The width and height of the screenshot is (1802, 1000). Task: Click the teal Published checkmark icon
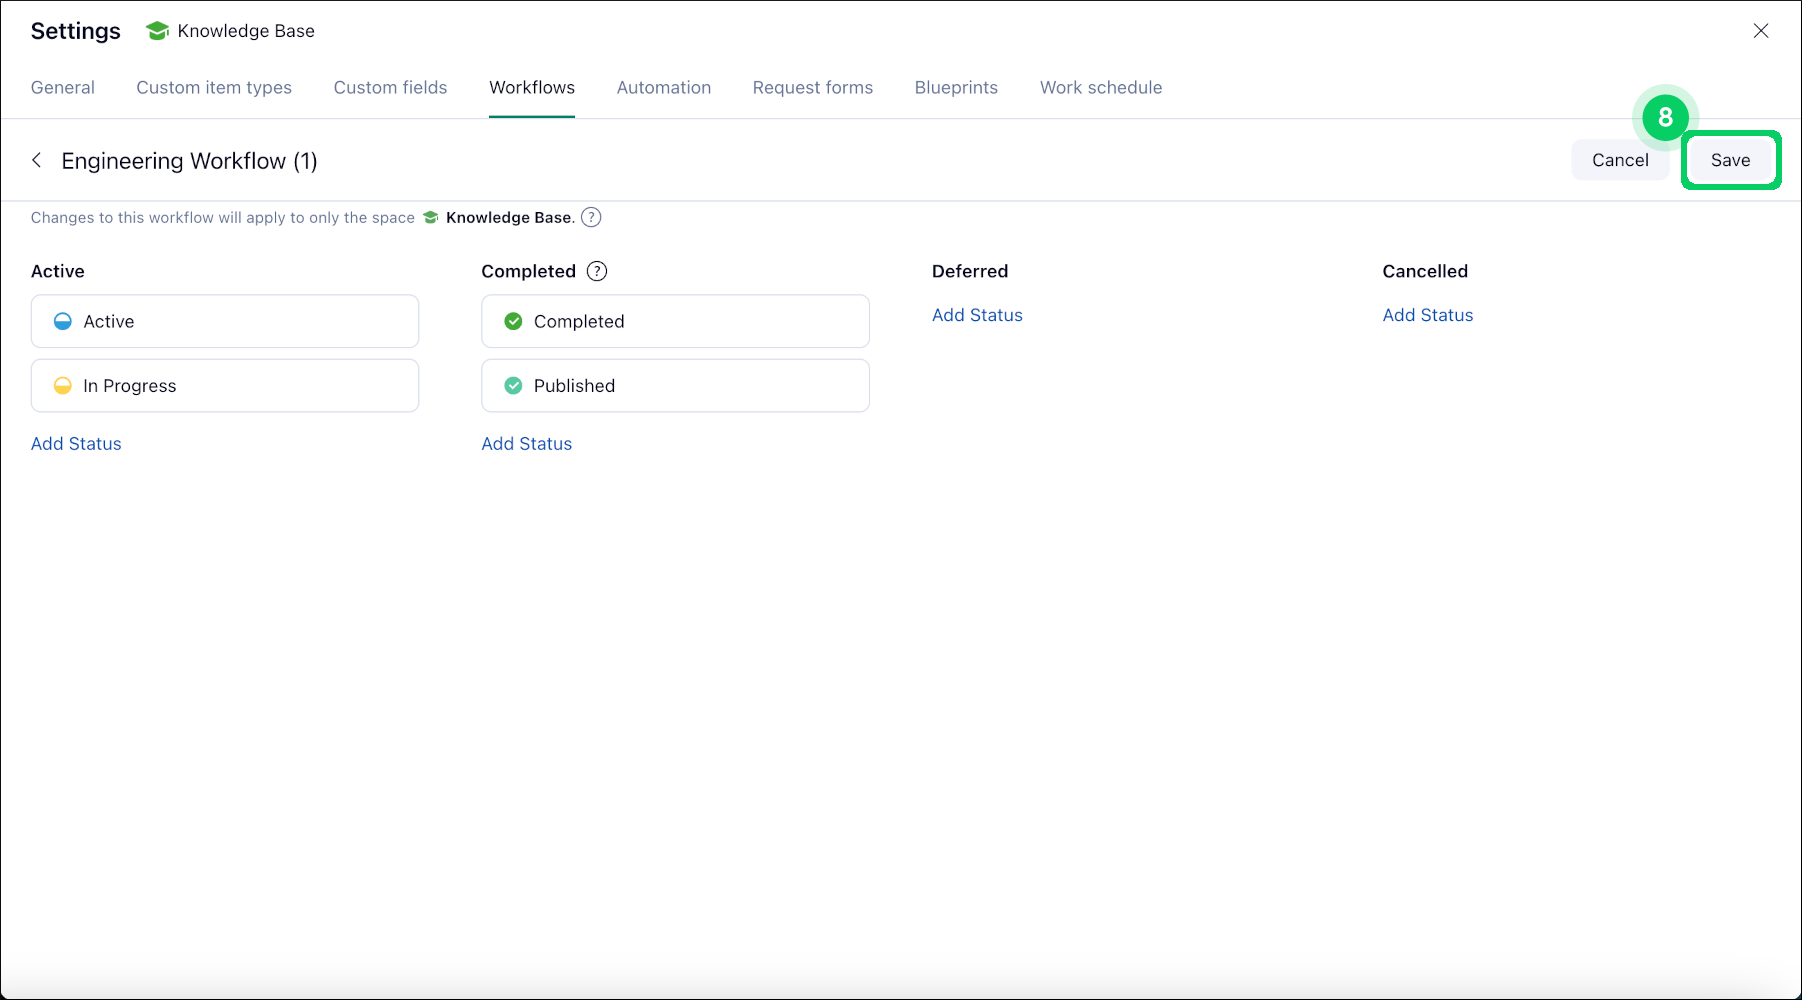[x=513, y=386]
